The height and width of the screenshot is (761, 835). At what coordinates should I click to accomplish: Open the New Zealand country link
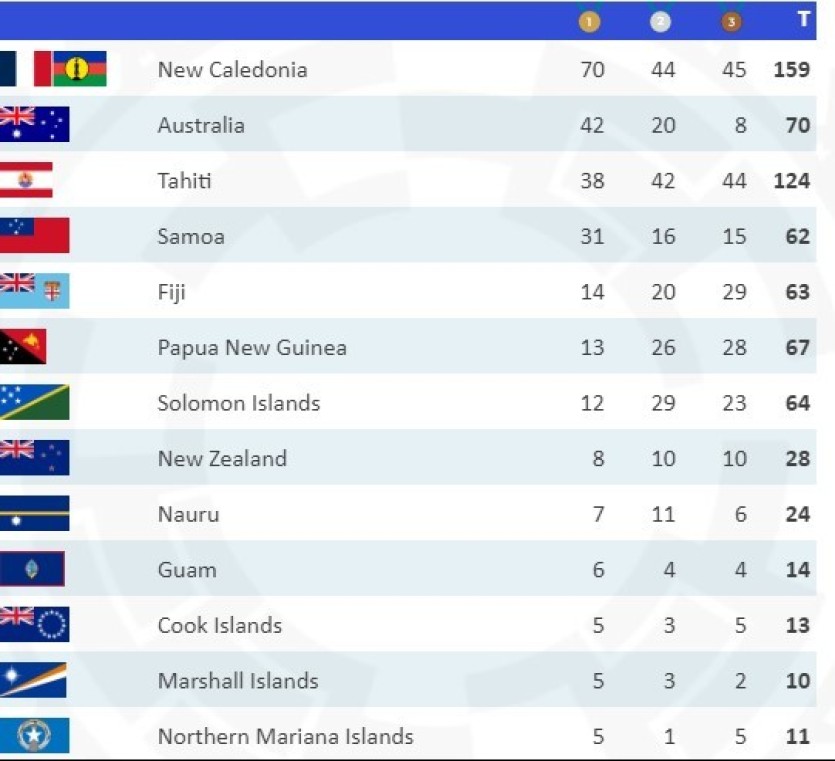(x=222, y=458)
